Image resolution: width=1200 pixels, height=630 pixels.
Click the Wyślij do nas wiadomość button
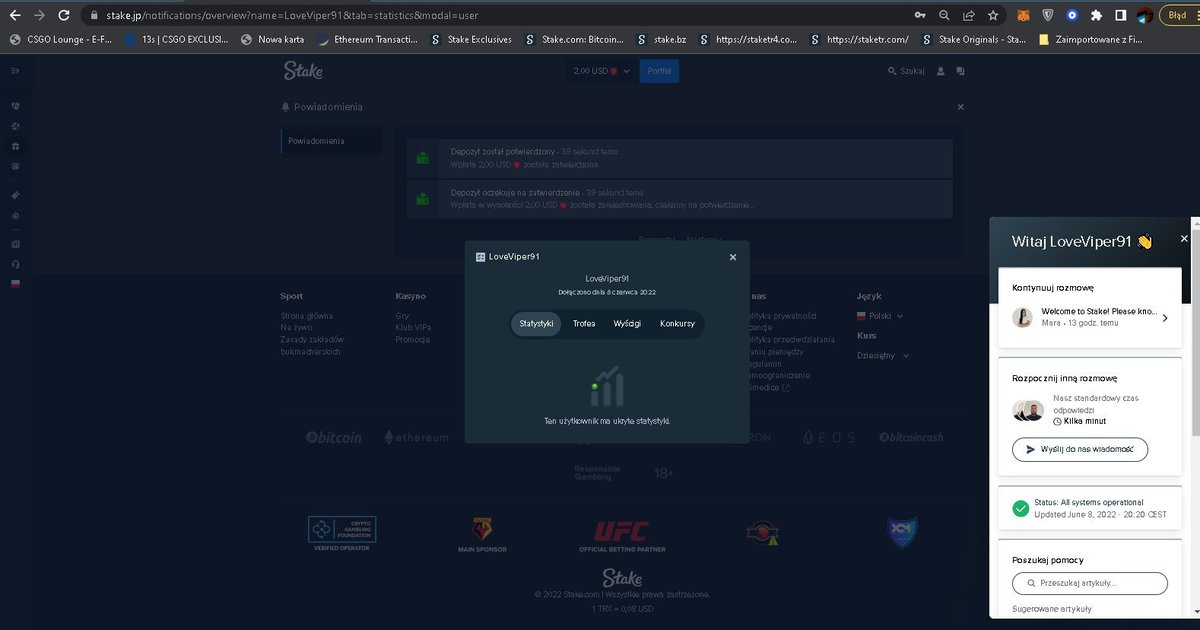[1080, 450]
